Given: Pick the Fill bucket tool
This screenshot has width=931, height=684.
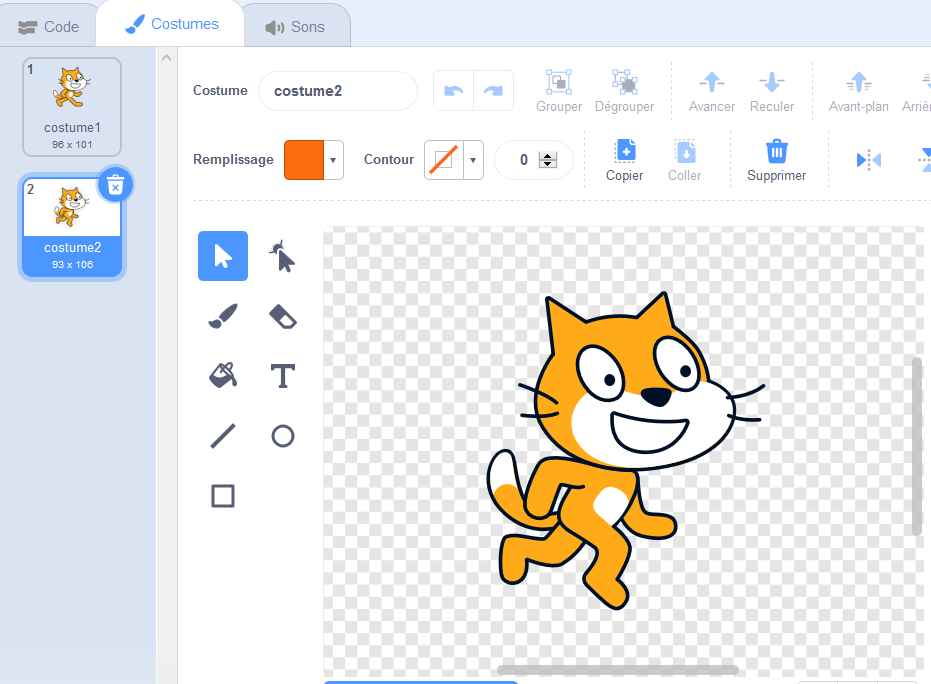Looking at the screenshot, I should coord(223,376).
